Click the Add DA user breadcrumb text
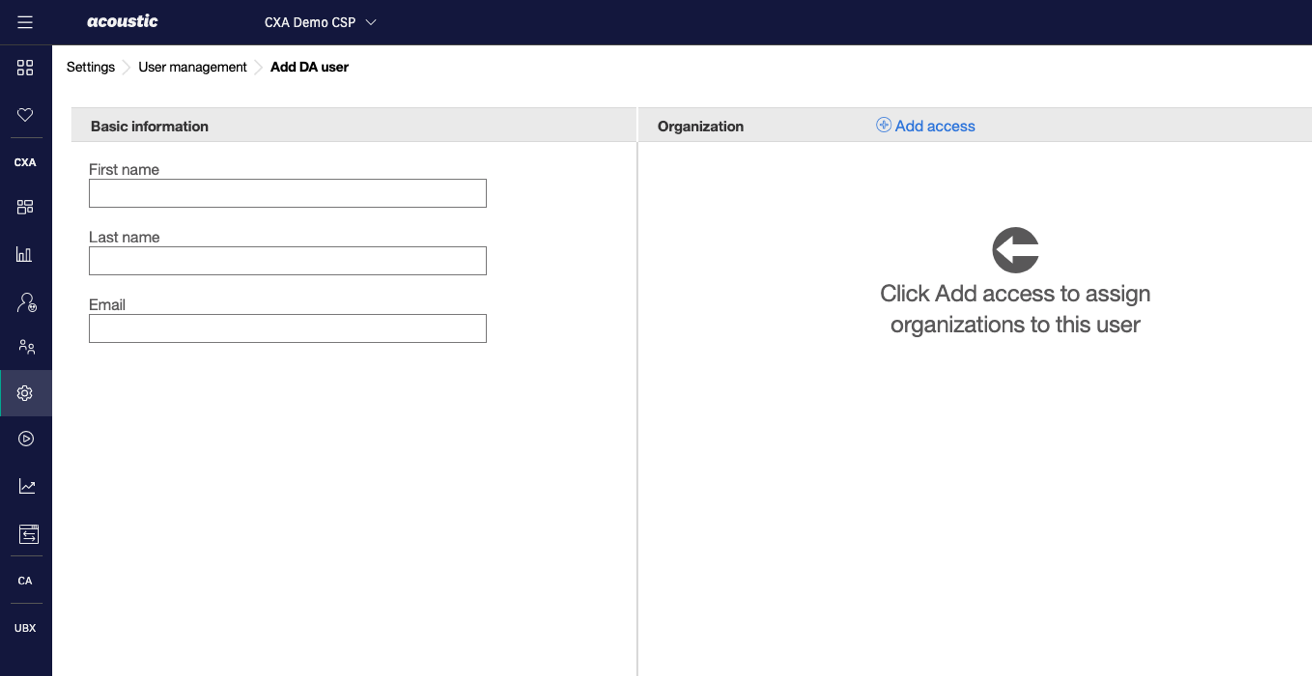The height and width of the screenshot is (676, 1312). [x=309, y=67]
